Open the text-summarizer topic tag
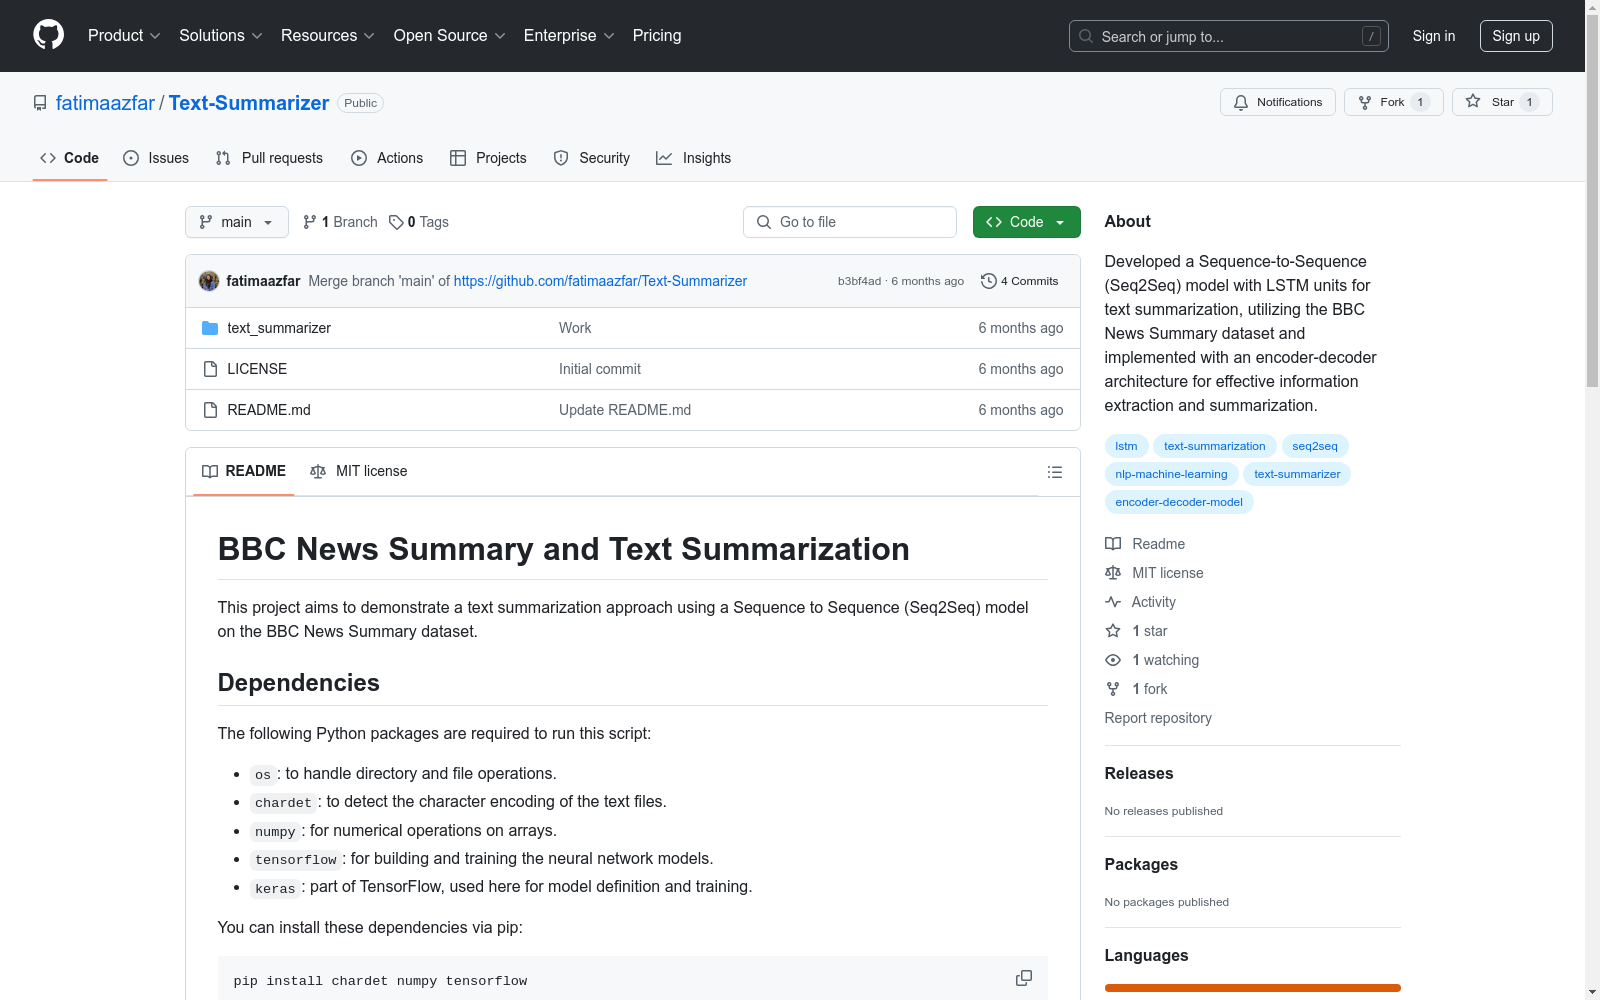1600x1000 pixels. [x=1297, y=474]
